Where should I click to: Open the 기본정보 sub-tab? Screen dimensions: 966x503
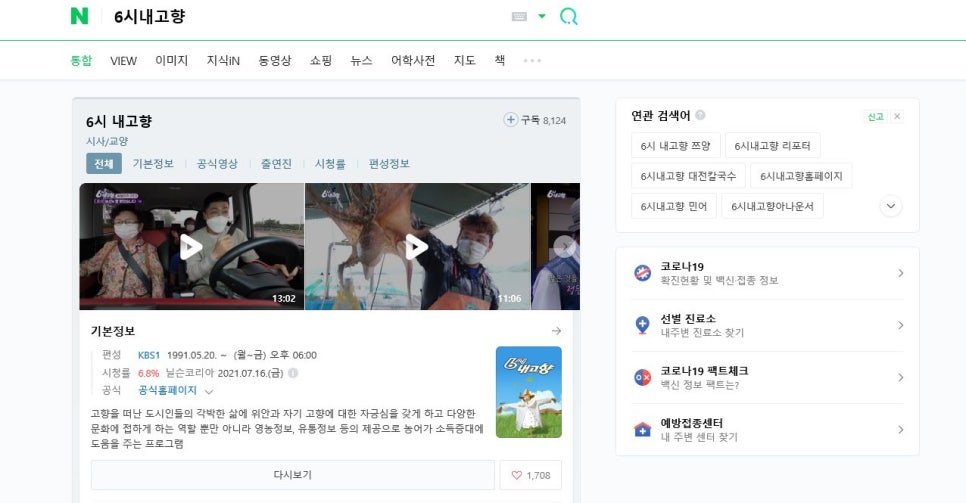(153, 163)
